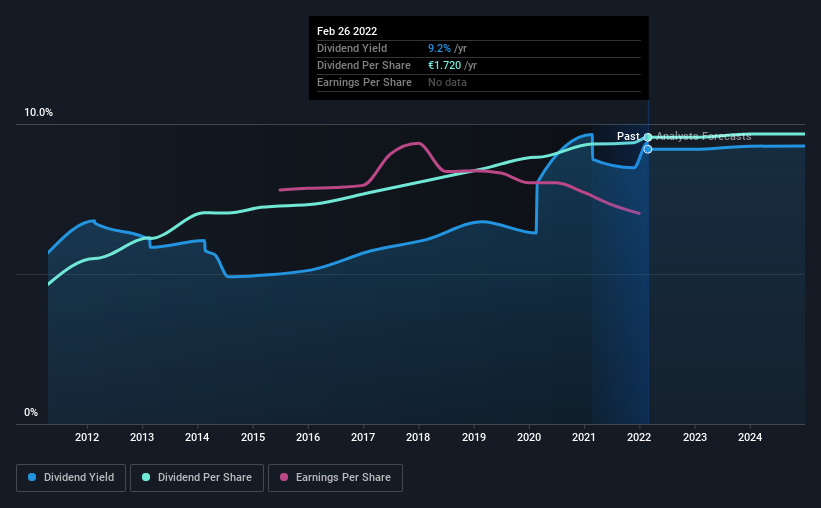Click the teal Dividend Per Share legend dot
The width and height of the screenshot is (821, 508).
(146, 477)
